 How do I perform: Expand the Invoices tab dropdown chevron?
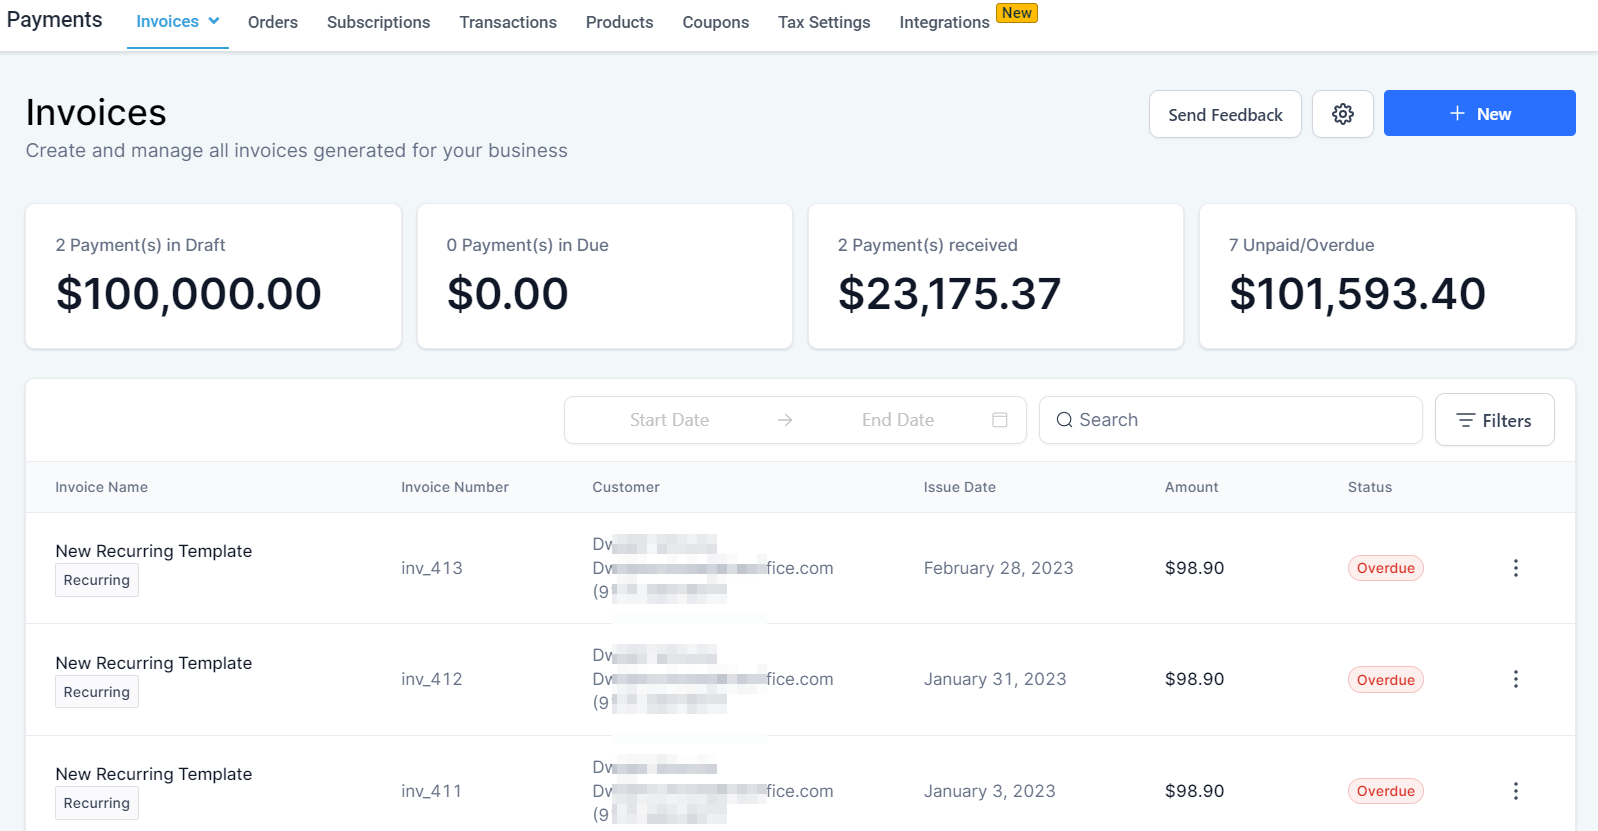click(x=214, y=21)
